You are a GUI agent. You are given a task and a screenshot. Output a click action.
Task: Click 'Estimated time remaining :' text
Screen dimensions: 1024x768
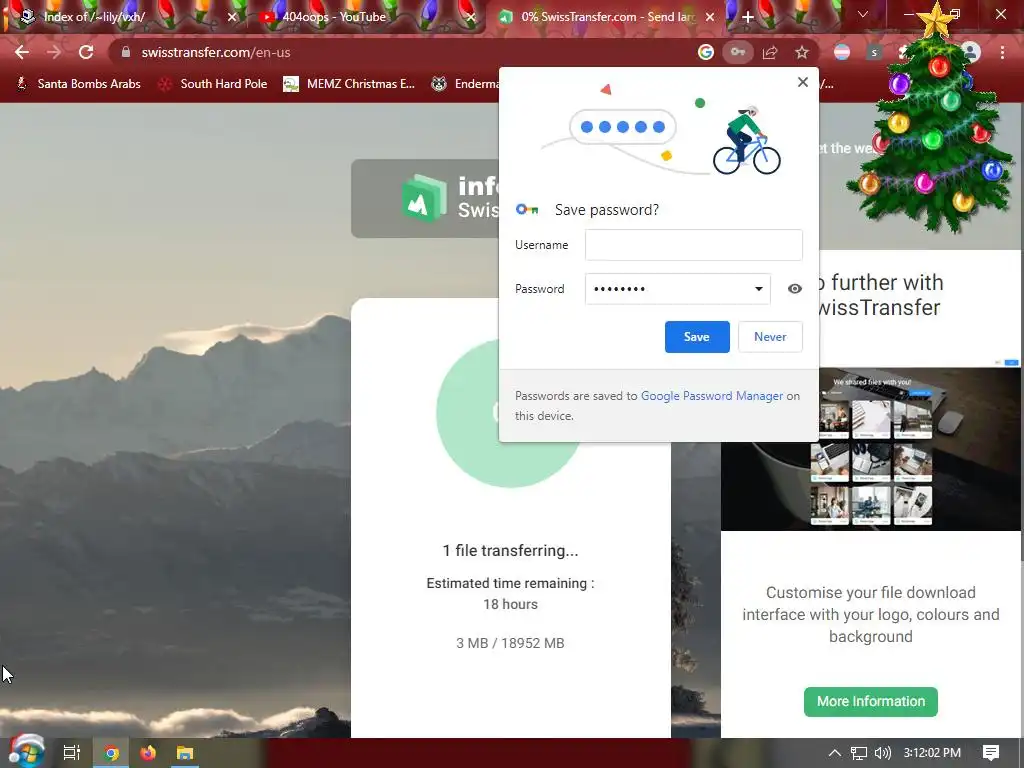pyautogui.click(x=510, y=583)
